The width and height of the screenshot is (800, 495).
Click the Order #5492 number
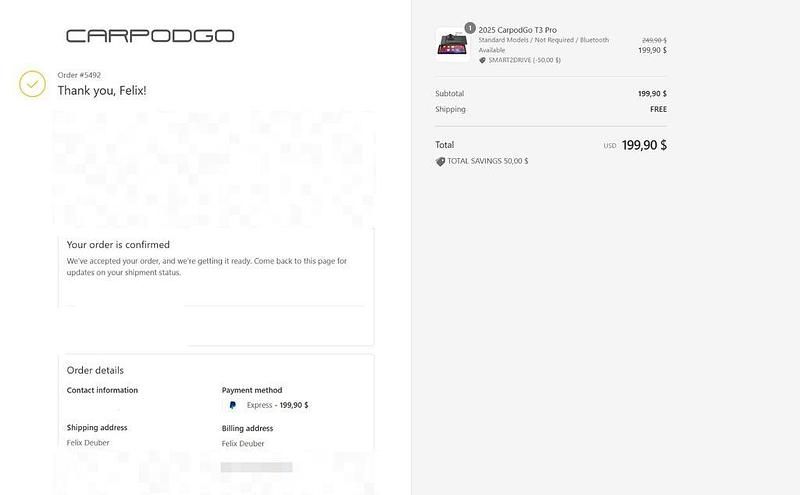coord(79,75)
